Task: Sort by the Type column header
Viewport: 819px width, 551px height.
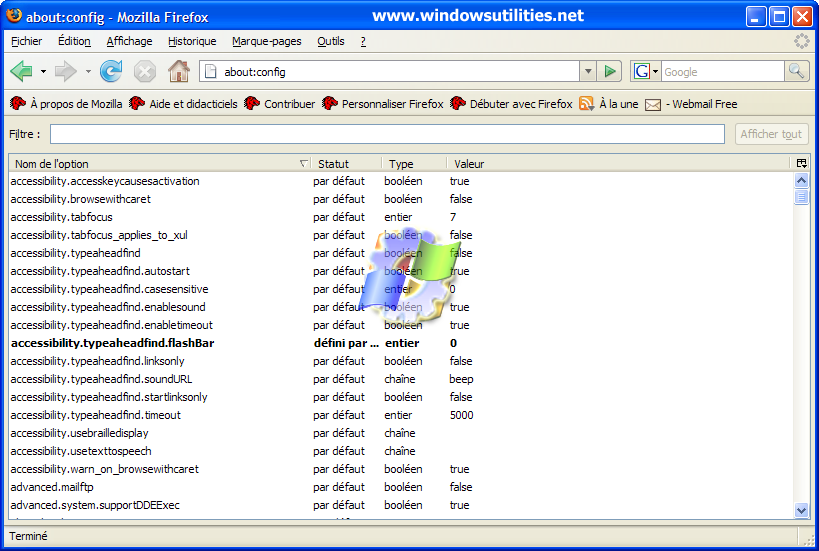Action: point(414,164)
